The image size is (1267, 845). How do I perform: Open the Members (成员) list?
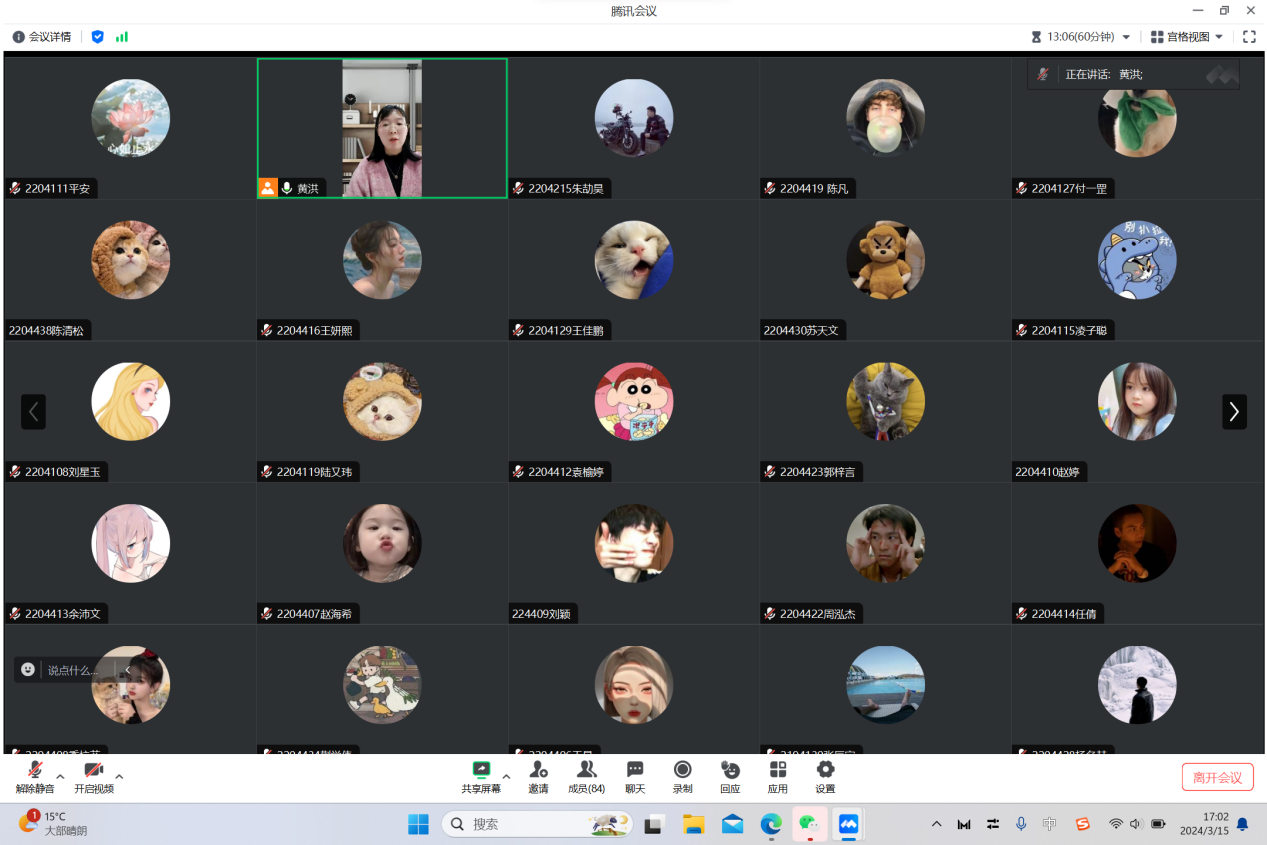[586, 770]
